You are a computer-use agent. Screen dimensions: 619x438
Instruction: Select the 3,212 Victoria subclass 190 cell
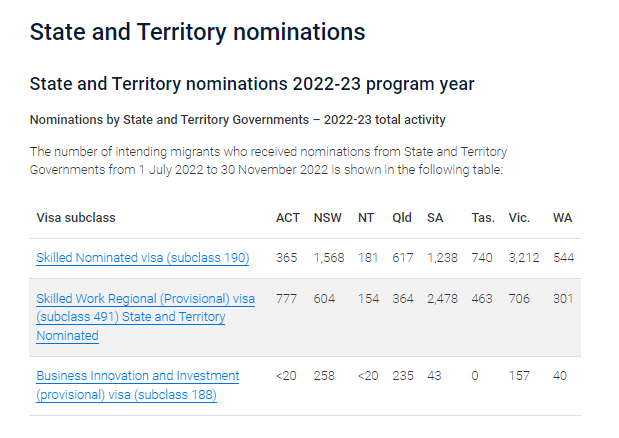point(523,258)
